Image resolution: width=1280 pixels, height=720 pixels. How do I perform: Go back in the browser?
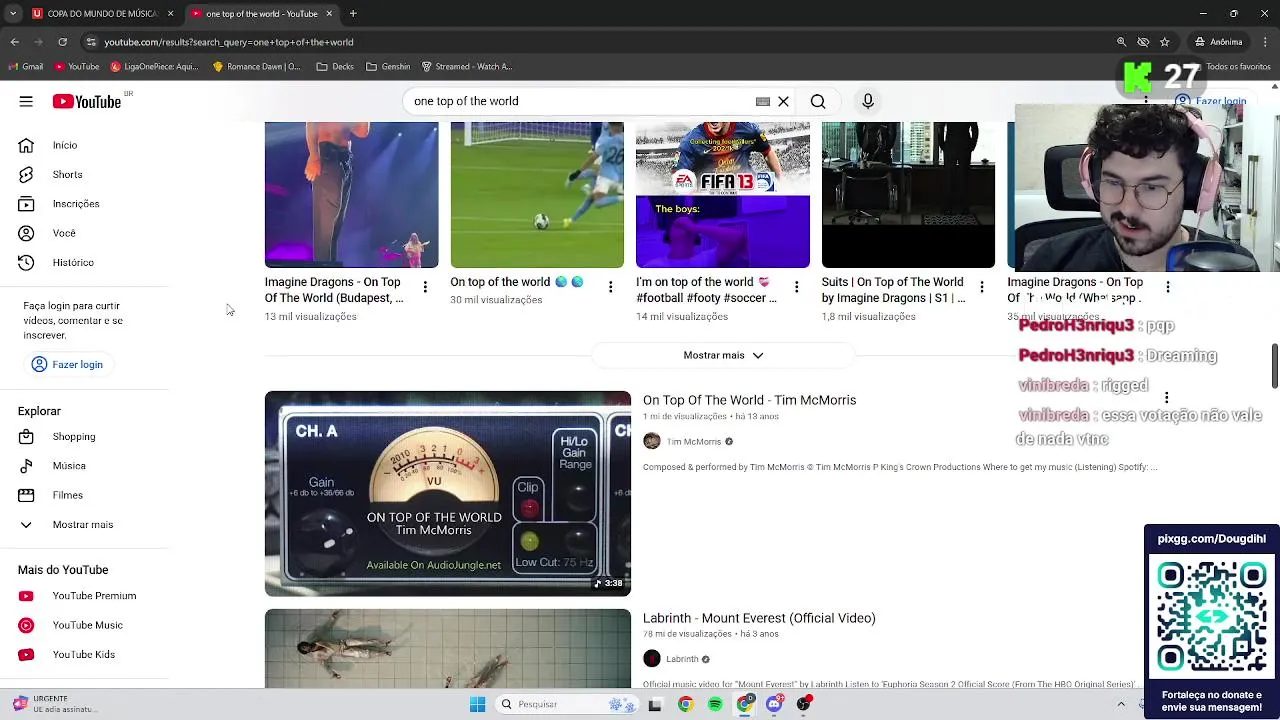[14, 42]
